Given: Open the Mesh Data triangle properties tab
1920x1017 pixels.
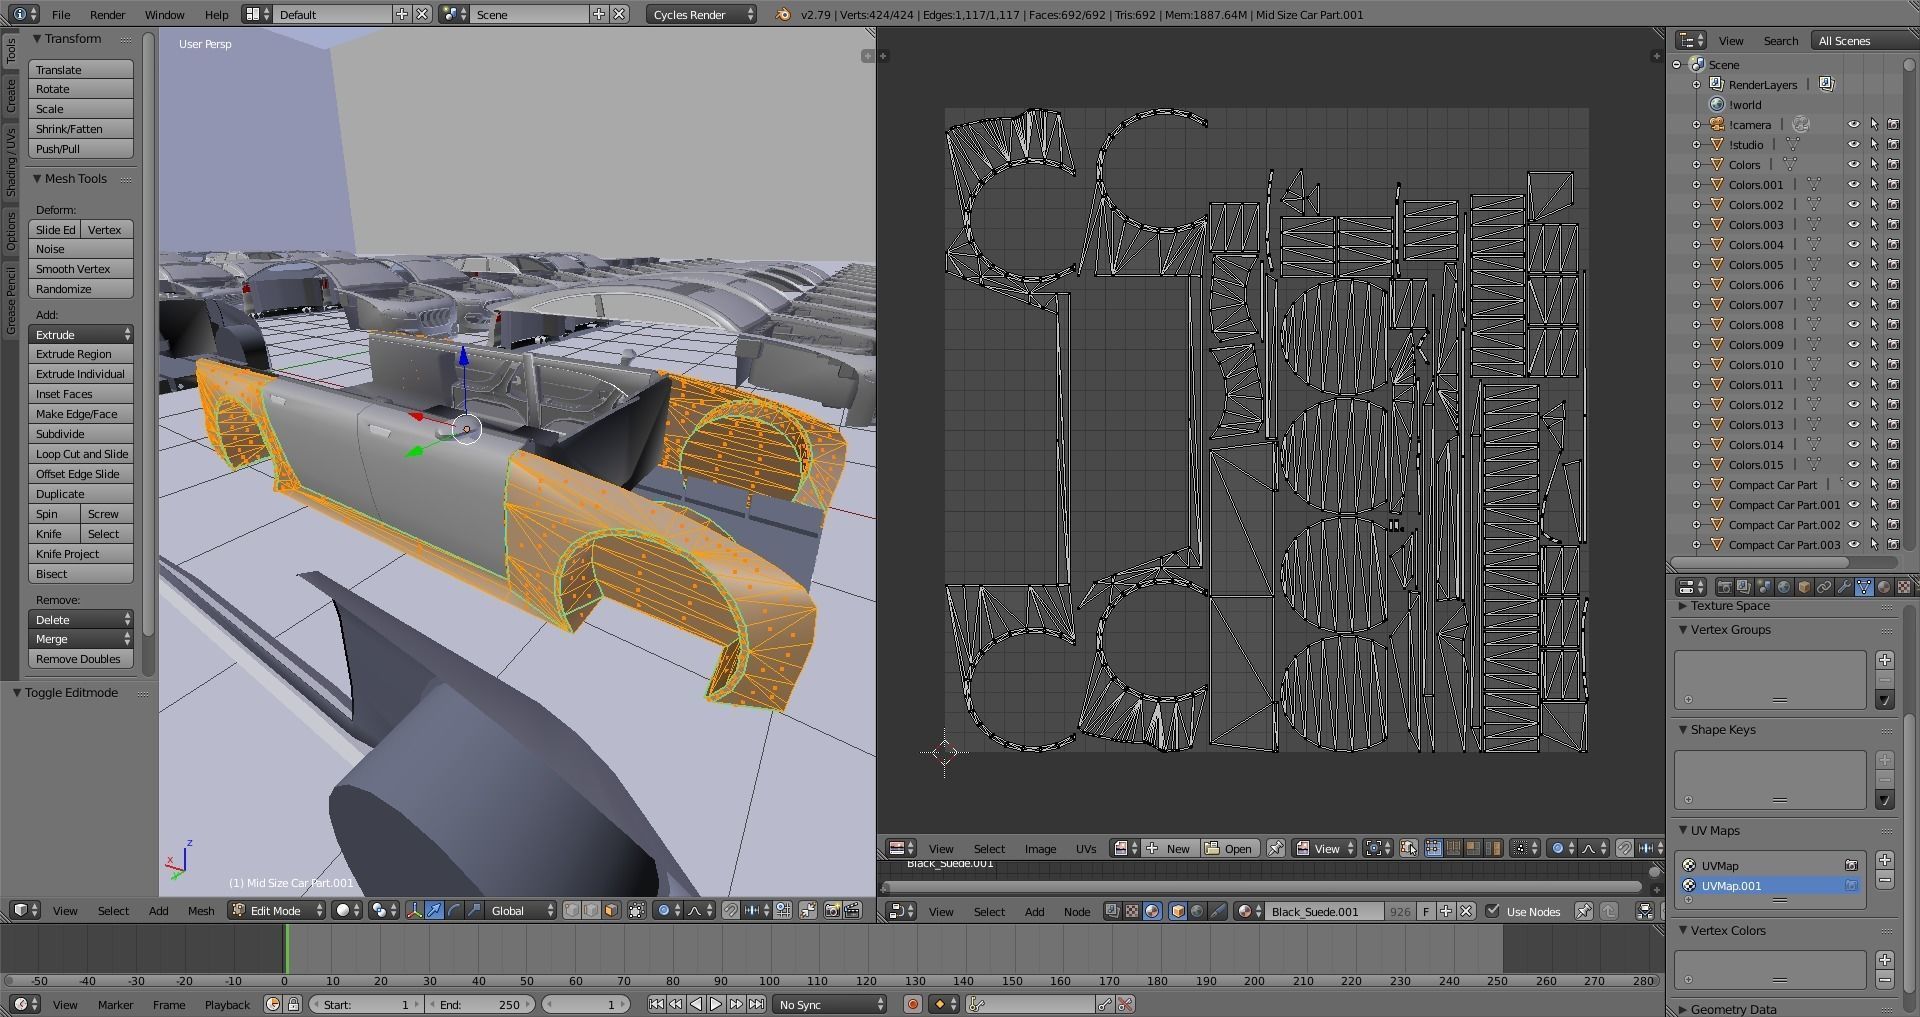Looking at the screenshot, I should click(1864, 587).
